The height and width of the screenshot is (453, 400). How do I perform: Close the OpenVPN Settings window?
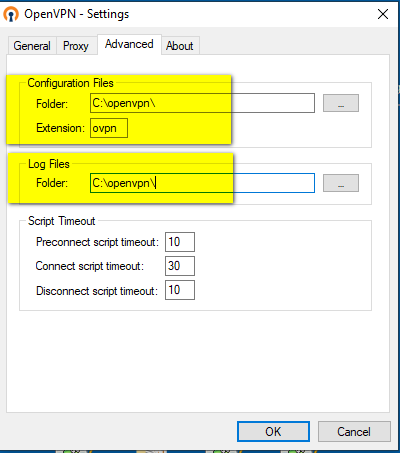point(383,14)
